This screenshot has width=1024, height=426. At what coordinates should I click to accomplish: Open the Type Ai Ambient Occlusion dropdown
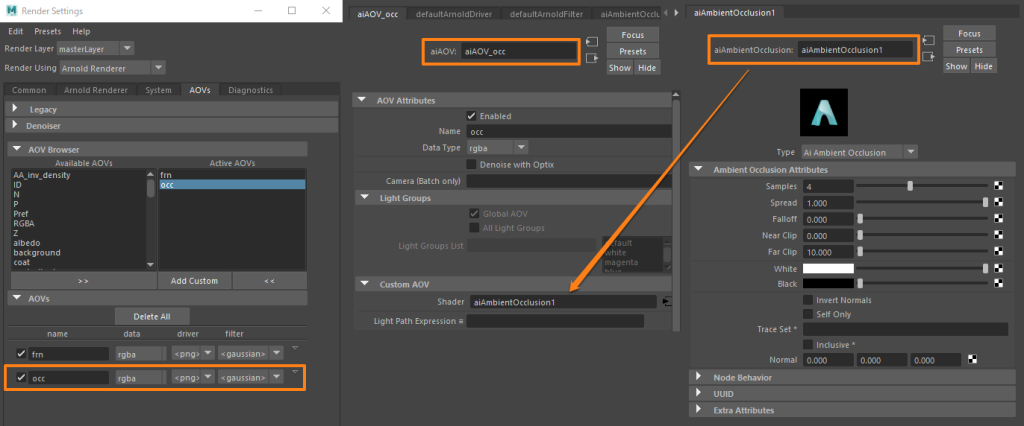click(859, 152)
